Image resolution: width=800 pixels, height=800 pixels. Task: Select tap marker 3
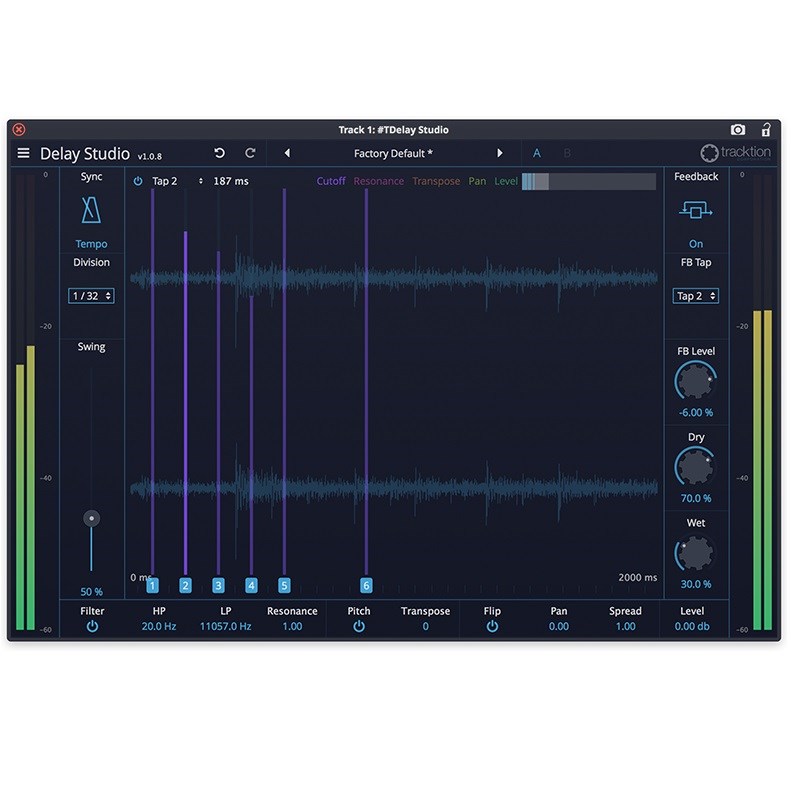coord(218,585)
